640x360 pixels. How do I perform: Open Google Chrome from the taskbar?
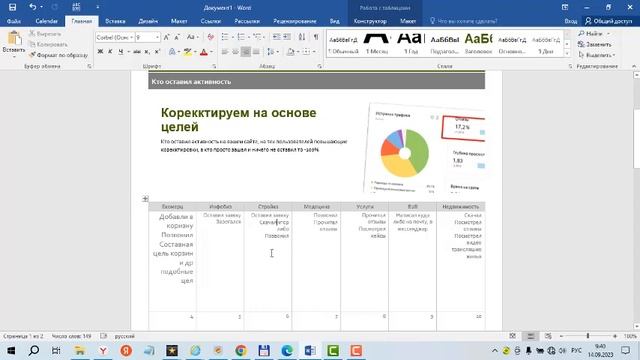click(x=241, y=351)
